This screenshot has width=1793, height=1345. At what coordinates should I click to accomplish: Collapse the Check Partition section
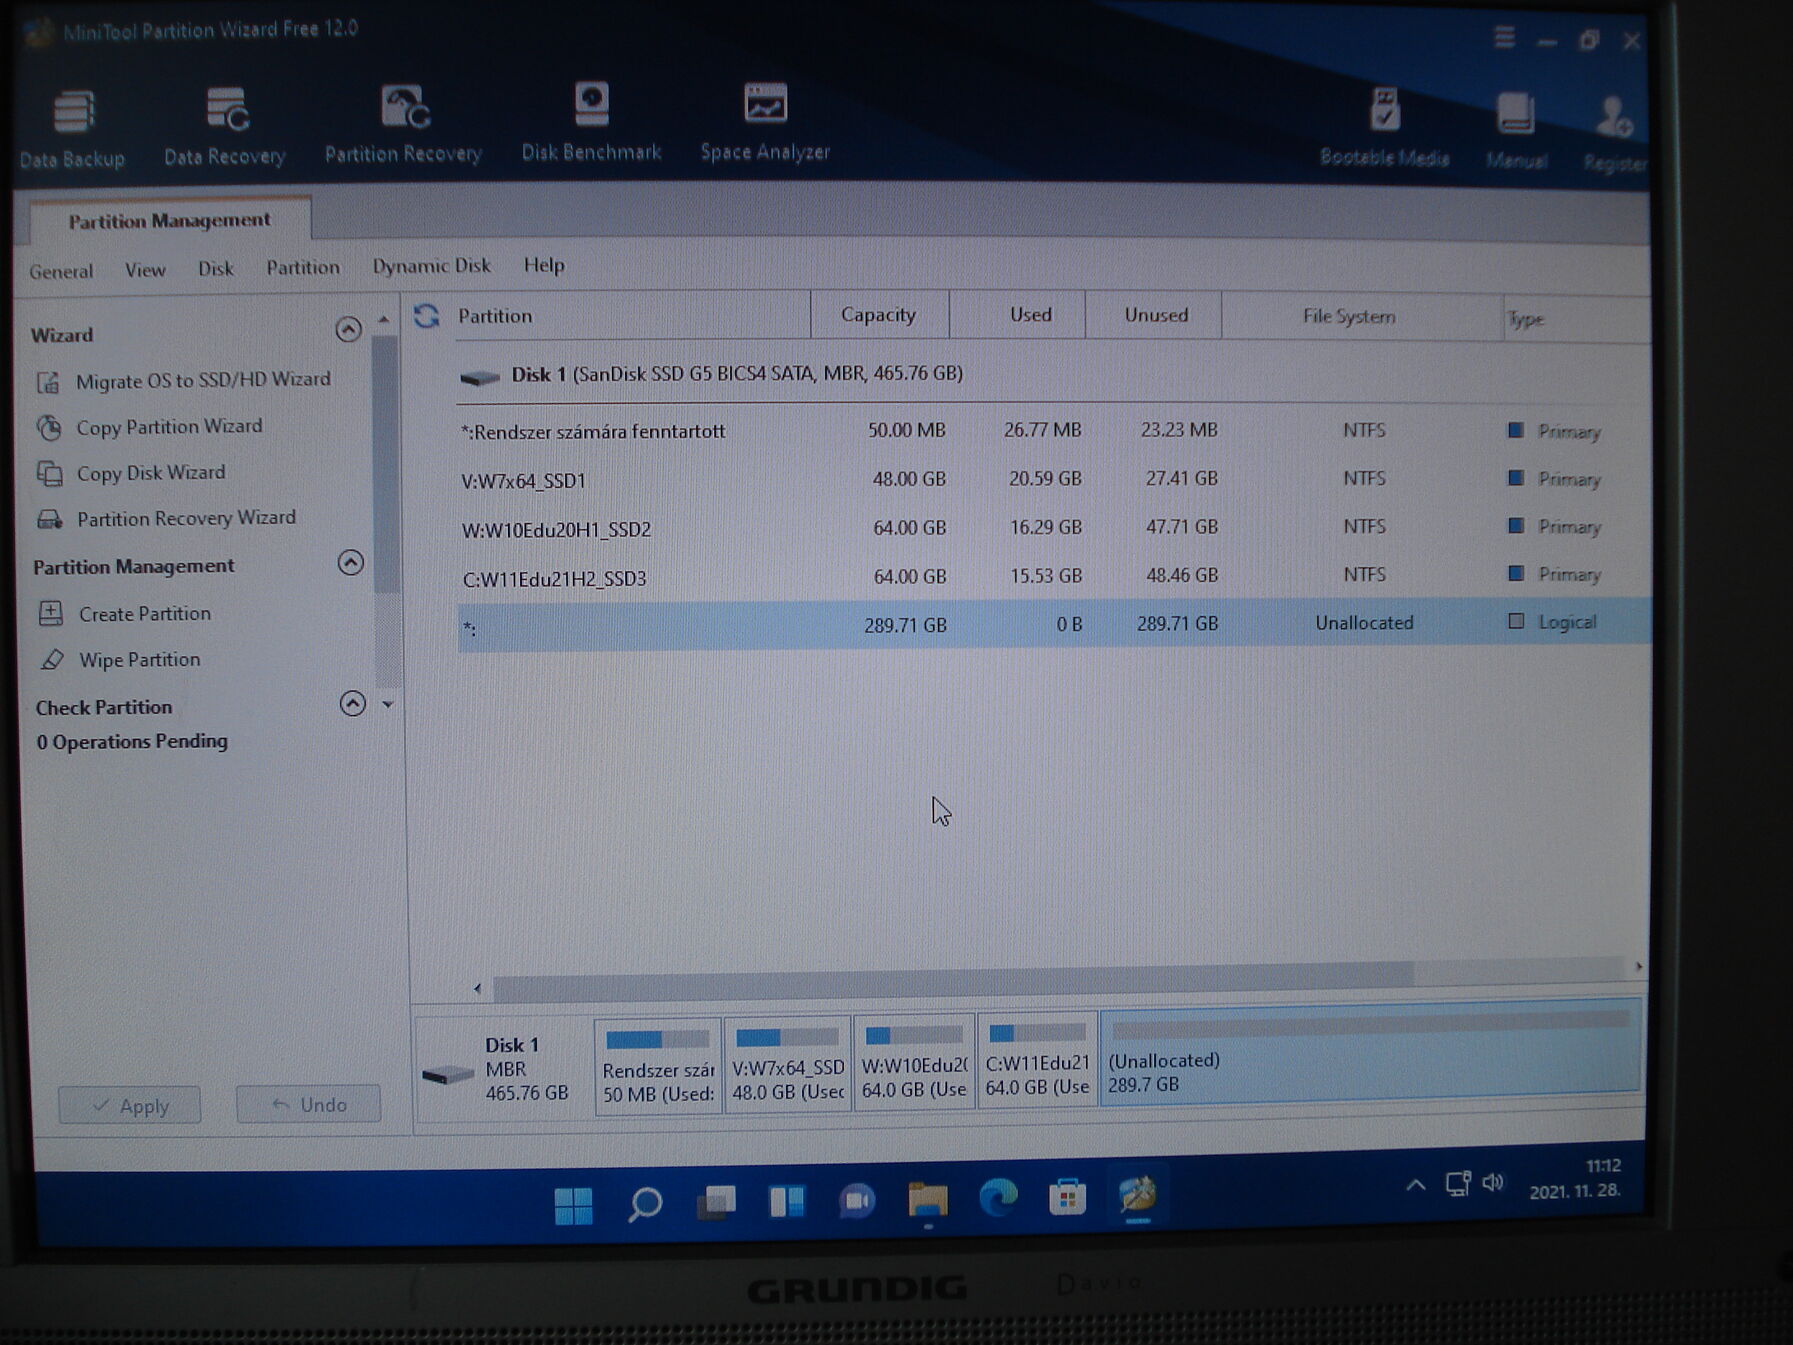pyautogui.click(x=352, y=703)
